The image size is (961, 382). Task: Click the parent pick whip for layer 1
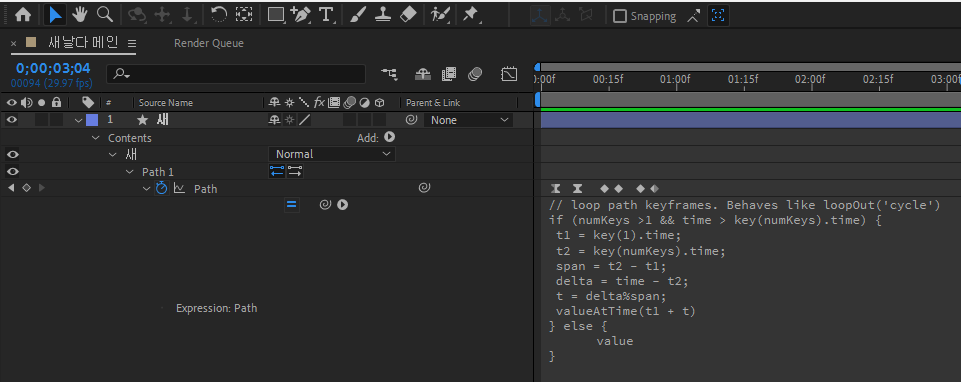point(411,120)
